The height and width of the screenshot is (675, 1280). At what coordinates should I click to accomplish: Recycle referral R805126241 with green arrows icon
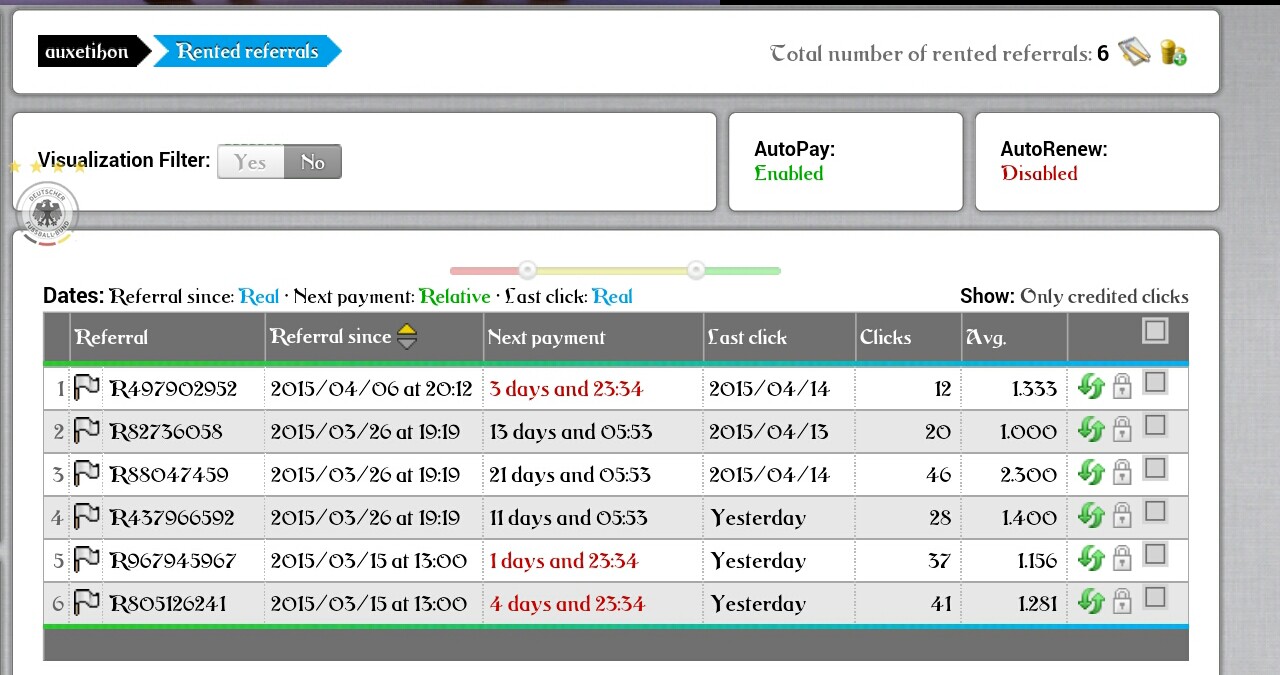pyautogui.click(x=1092, y=602)
